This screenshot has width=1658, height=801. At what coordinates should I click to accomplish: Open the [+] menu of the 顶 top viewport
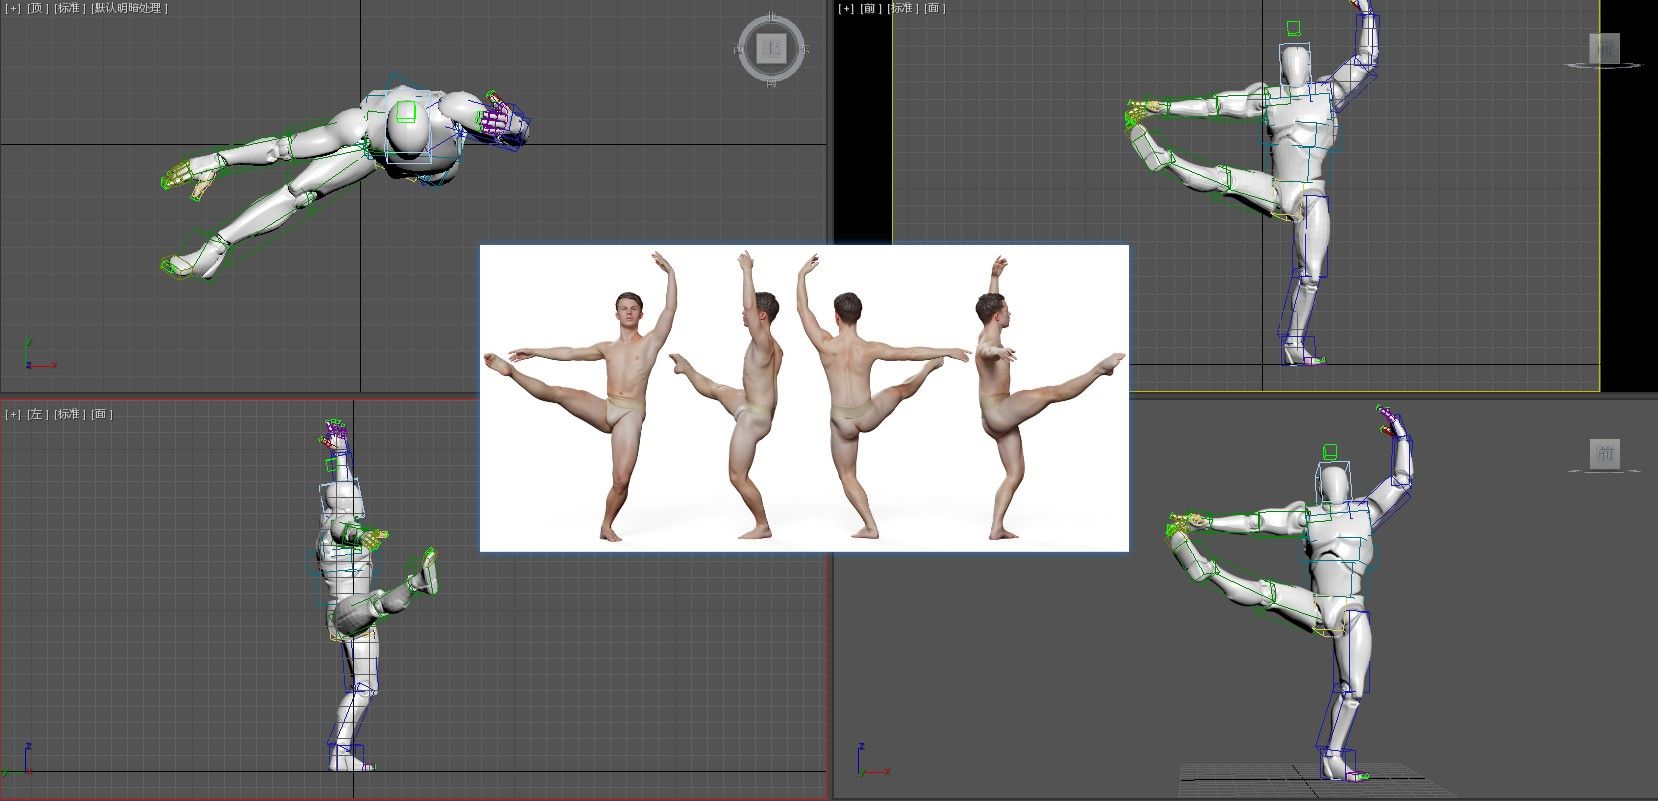point(13,8)
